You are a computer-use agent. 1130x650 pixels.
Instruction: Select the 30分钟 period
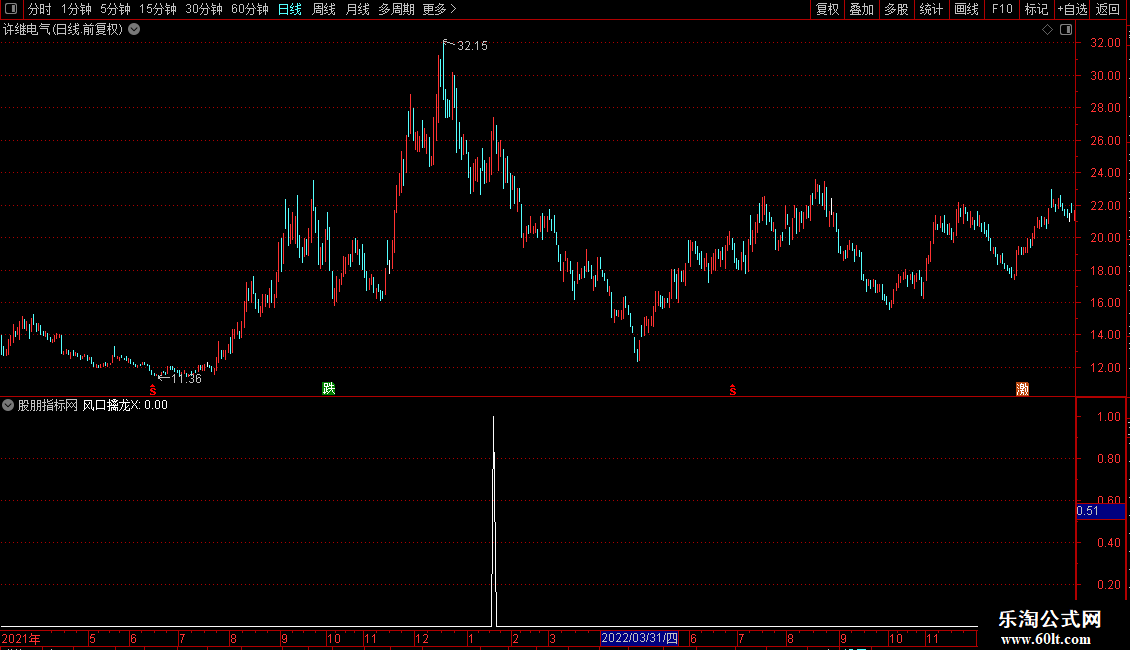pyautogui.click(x=204, y=9)
